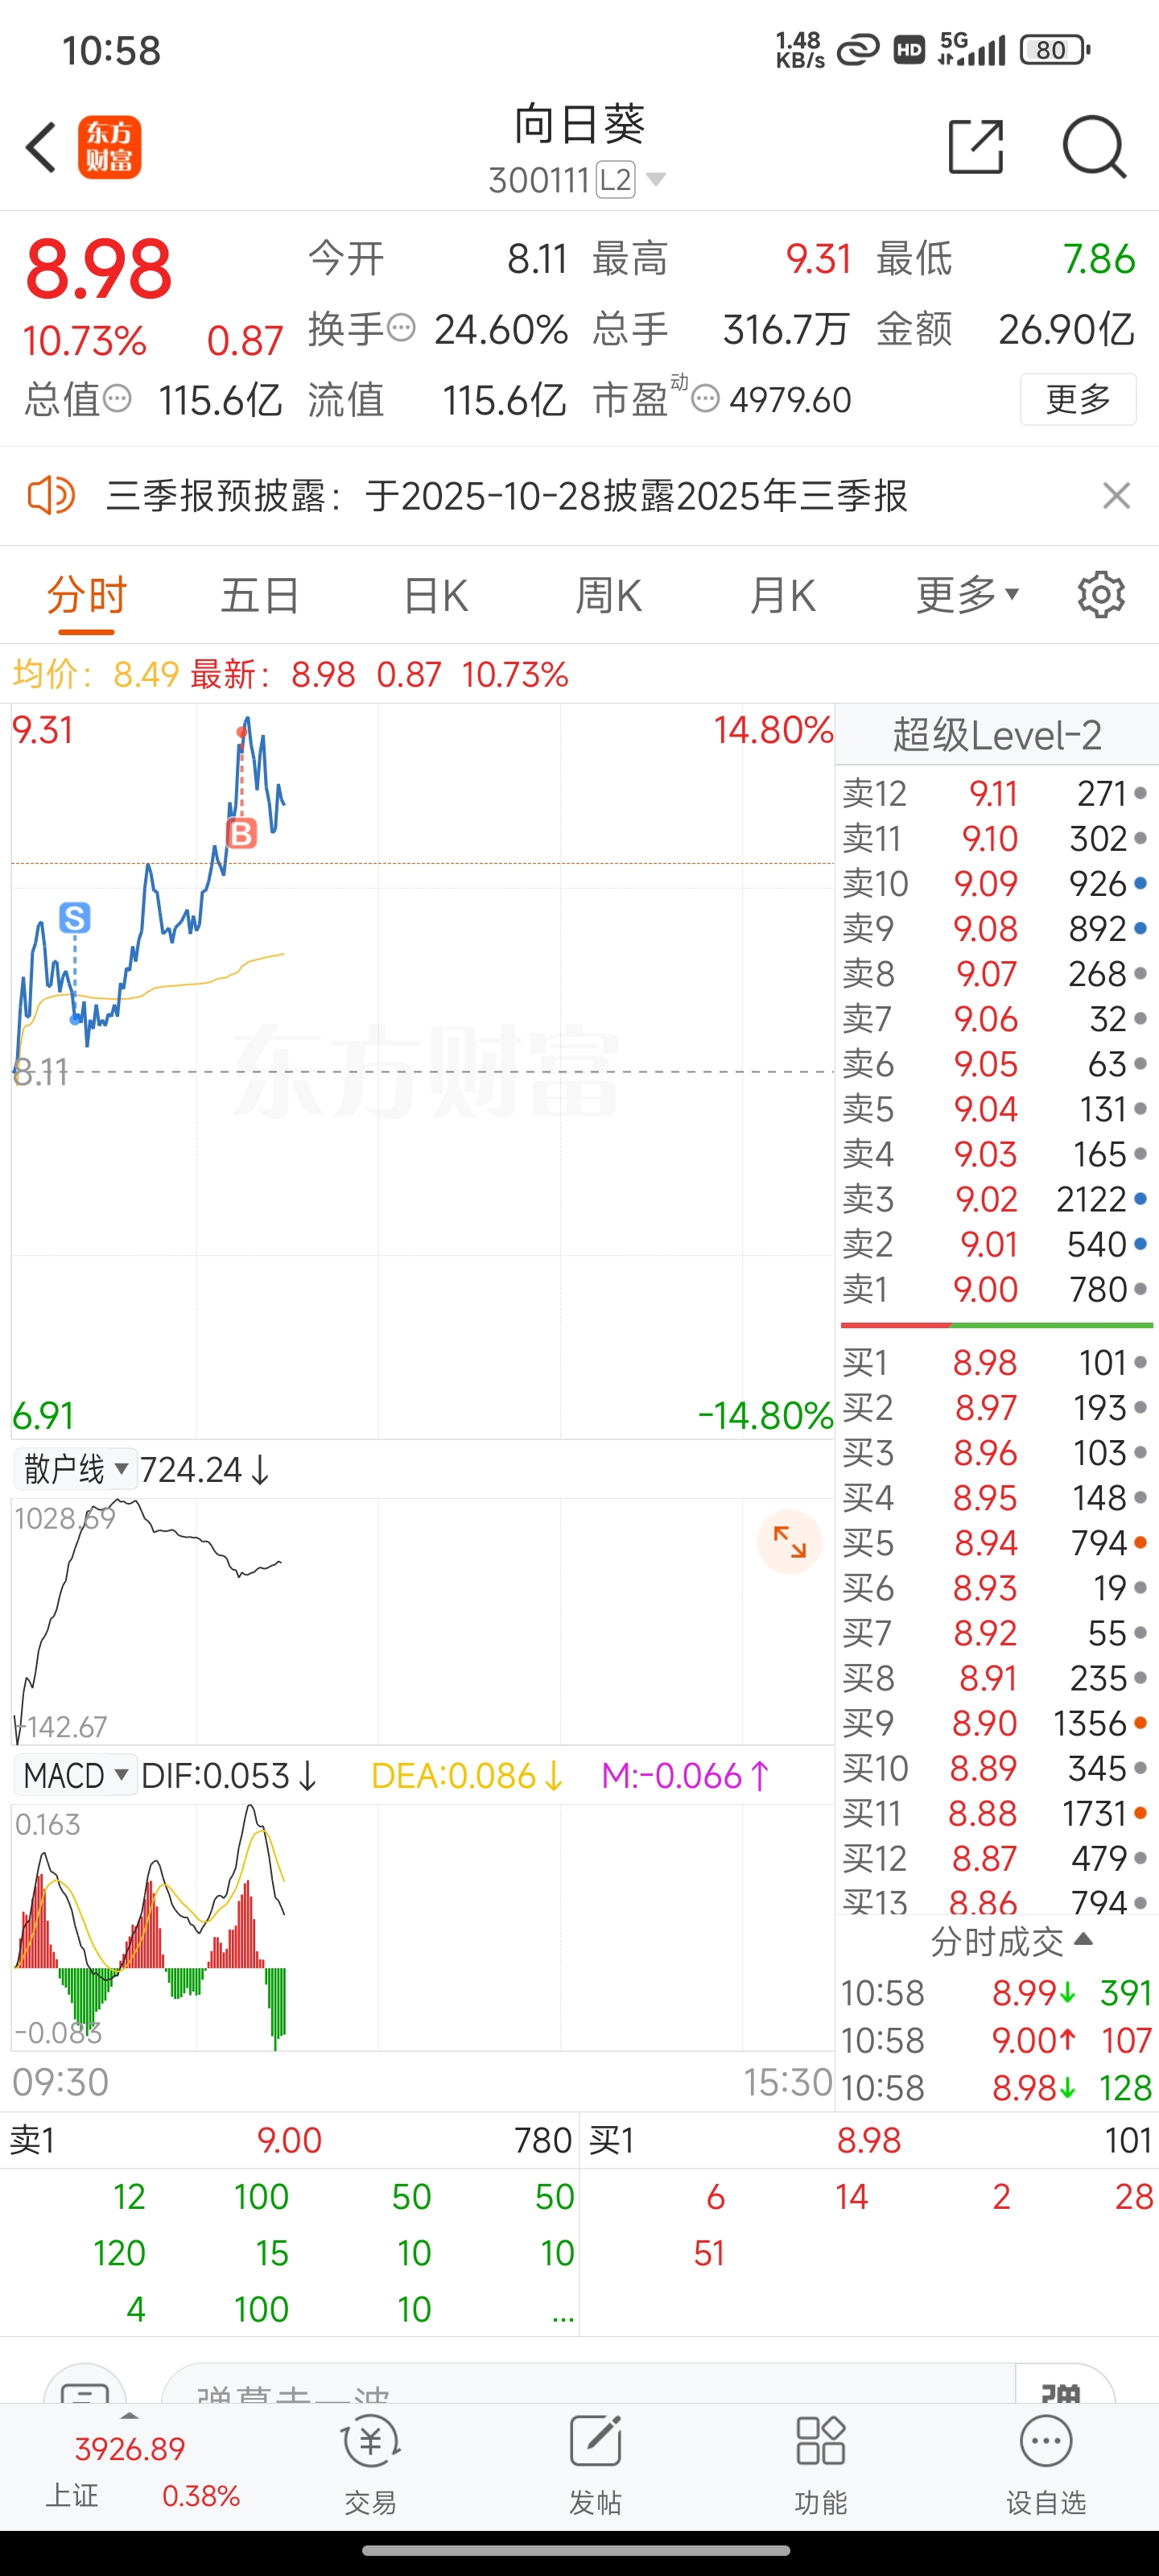The width and height of the screenshot is (1159, 2576).
Task: Tap info icon next to 总值
Action: [x=117, y=399]
